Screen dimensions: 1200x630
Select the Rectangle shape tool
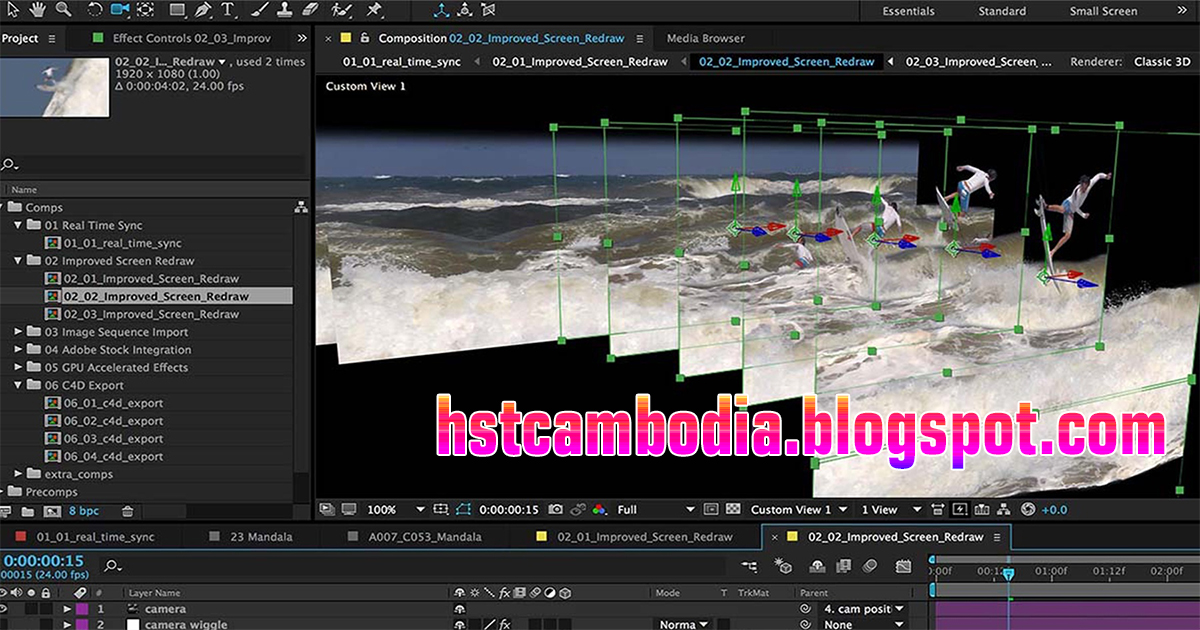pyautogui.click(x=177, y=10)
